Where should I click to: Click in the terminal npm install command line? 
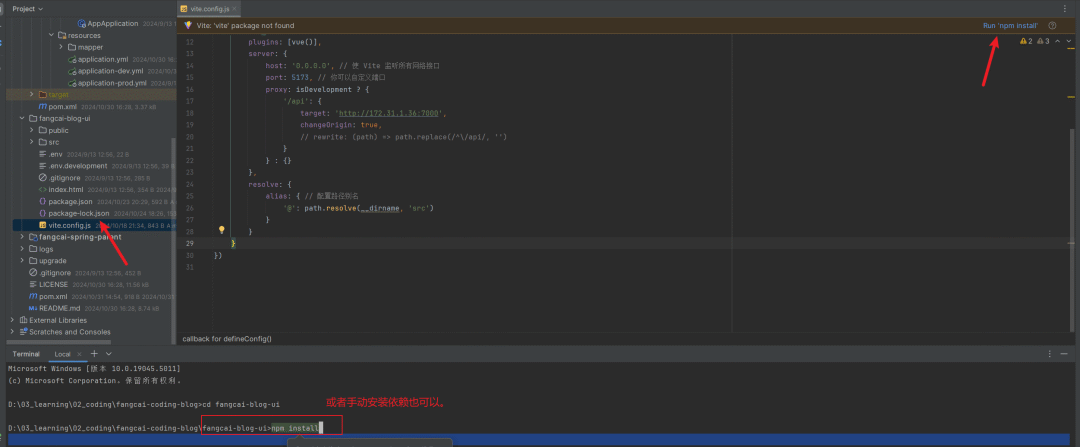click(295, 428)
